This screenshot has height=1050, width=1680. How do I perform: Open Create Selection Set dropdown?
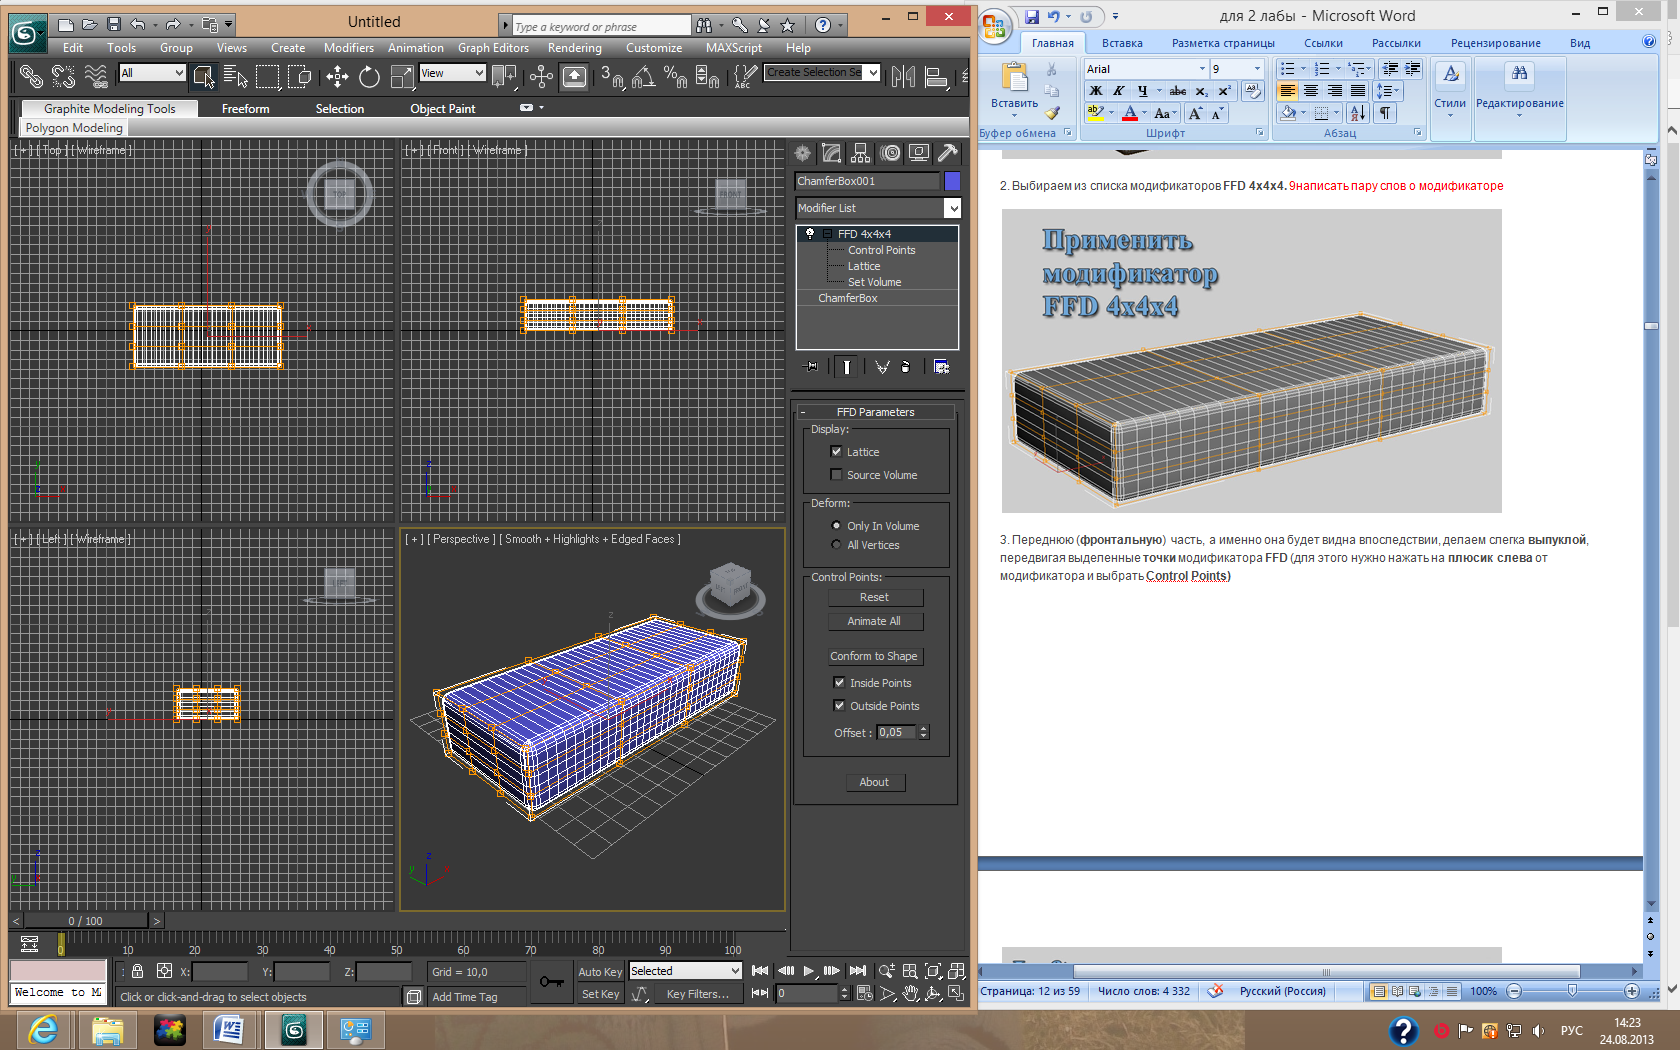822,72
